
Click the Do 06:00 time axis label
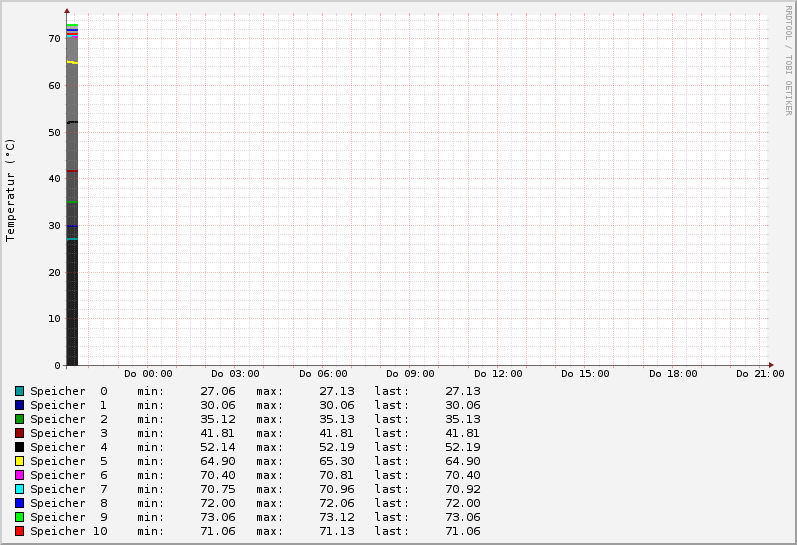[x=323, y=374]
